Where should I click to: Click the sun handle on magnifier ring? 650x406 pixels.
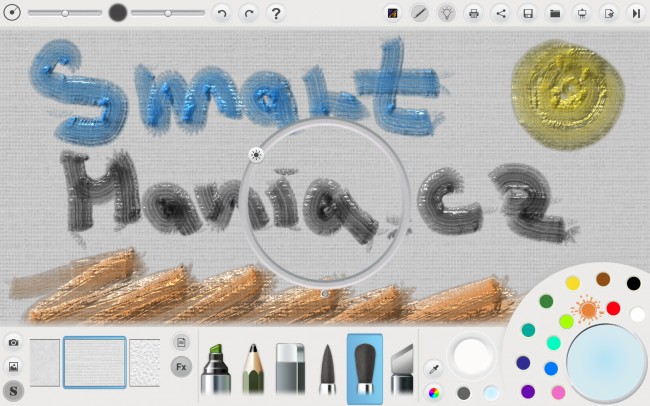pos(256,155)
